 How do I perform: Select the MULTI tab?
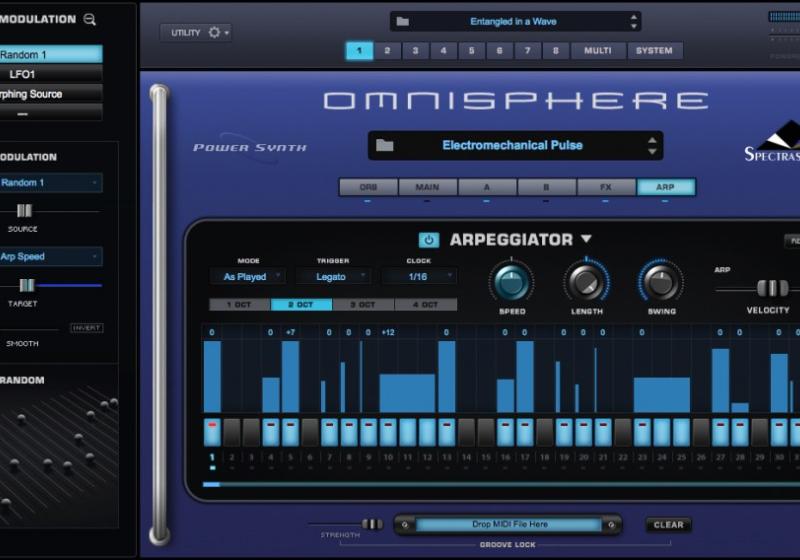(597, 50)
